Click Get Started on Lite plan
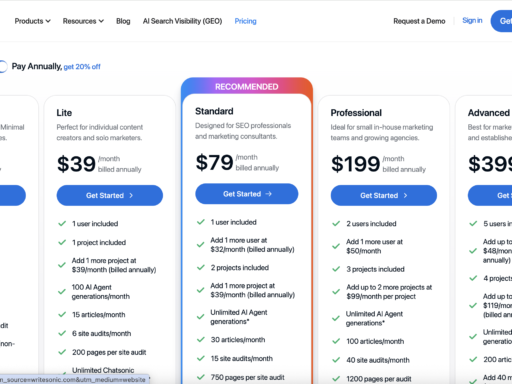512x384 pixels. (x=110, y=195)
